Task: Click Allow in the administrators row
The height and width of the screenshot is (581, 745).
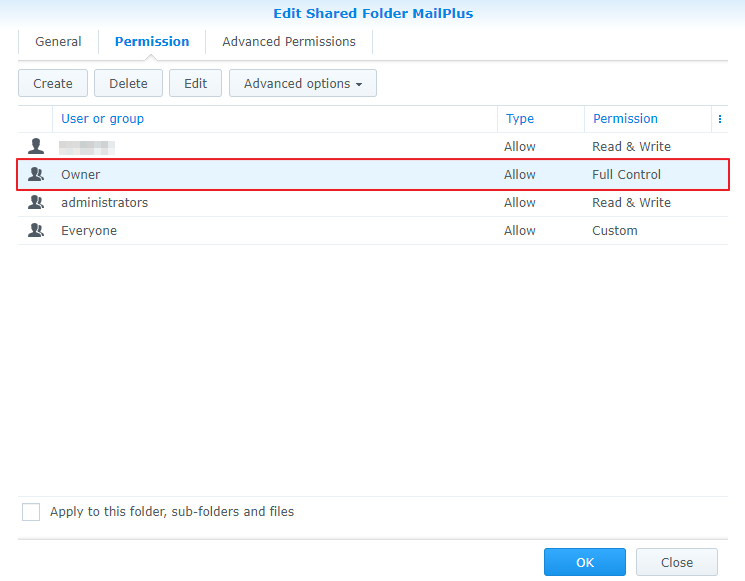Action: point(520,202)
